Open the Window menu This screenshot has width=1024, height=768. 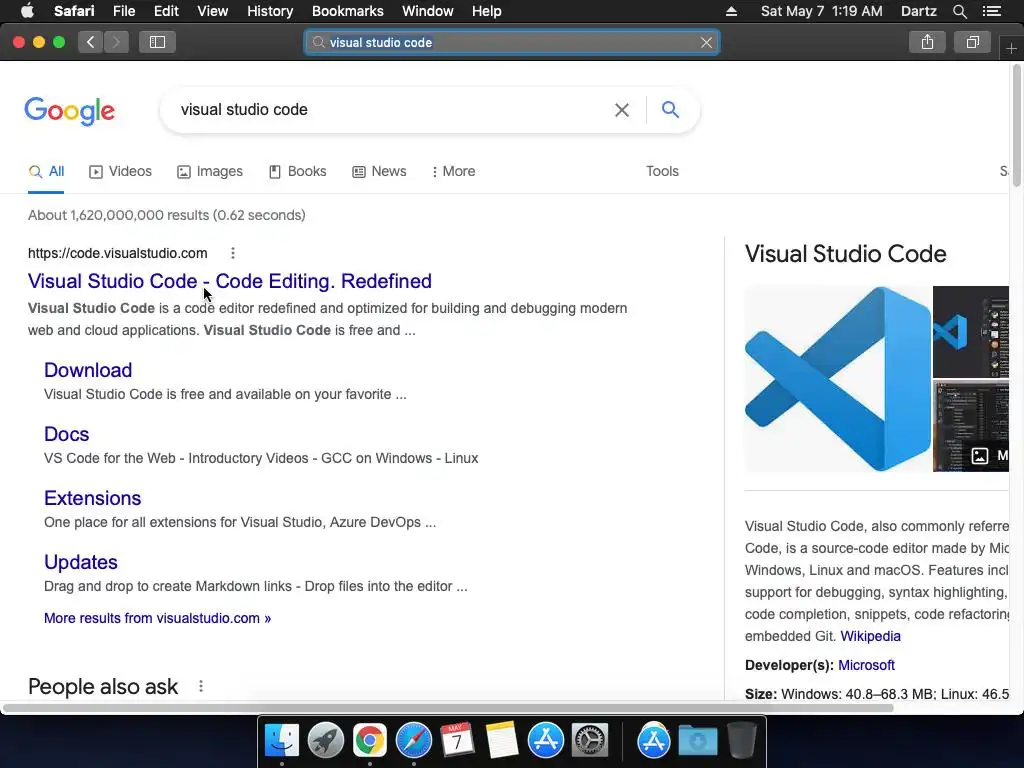click(428, 11)
